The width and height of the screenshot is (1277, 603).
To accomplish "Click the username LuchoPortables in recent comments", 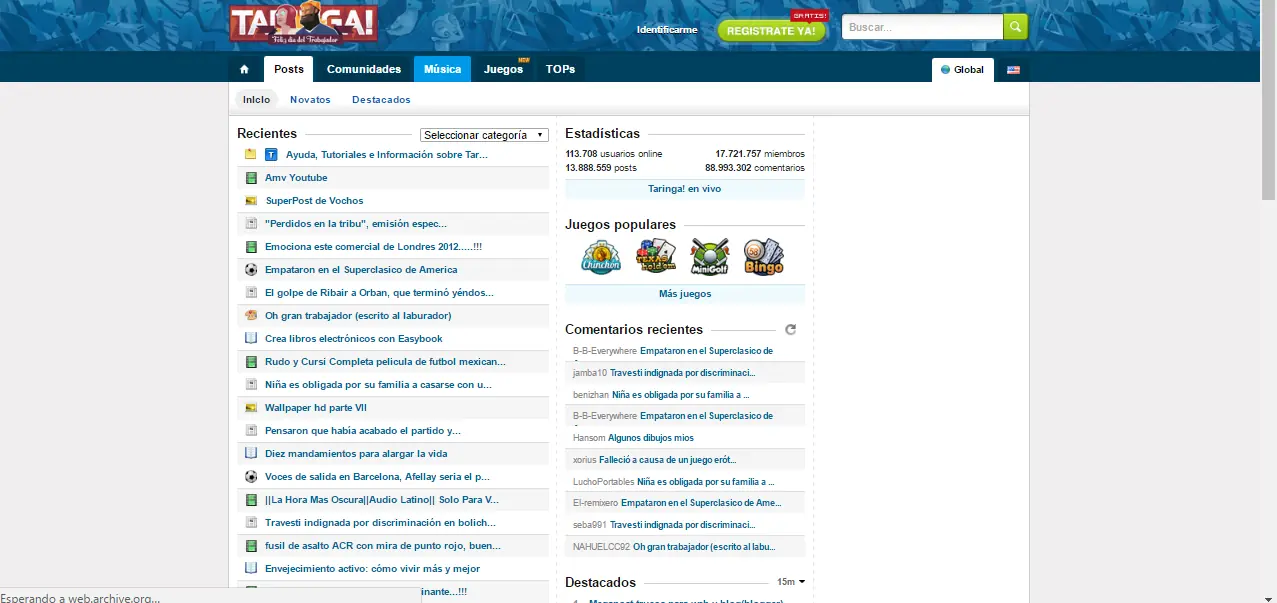I will [x=604, y=482].
